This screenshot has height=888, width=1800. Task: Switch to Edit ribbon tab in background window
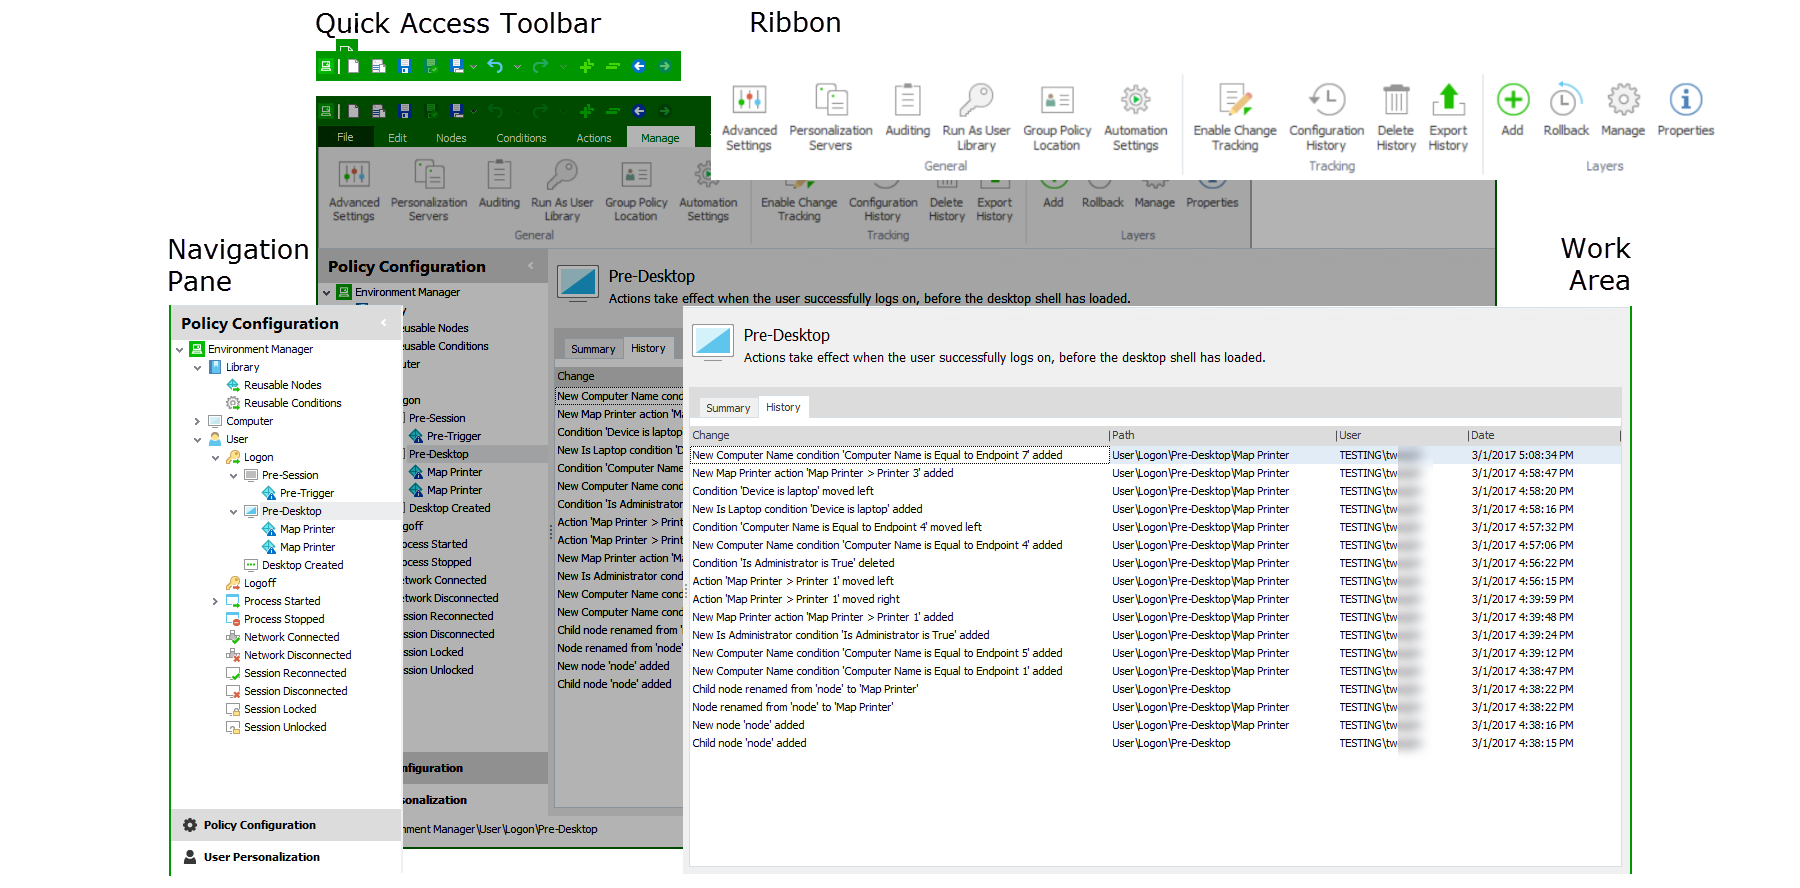pyautogui.click(x=397, y=138)
